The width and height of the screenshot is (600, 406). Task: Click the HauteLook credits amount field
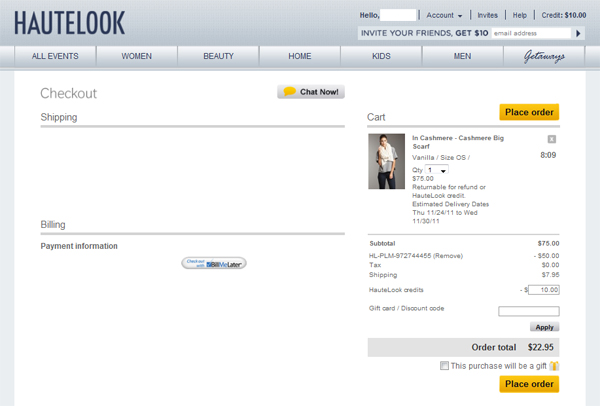tap(544, 290)
